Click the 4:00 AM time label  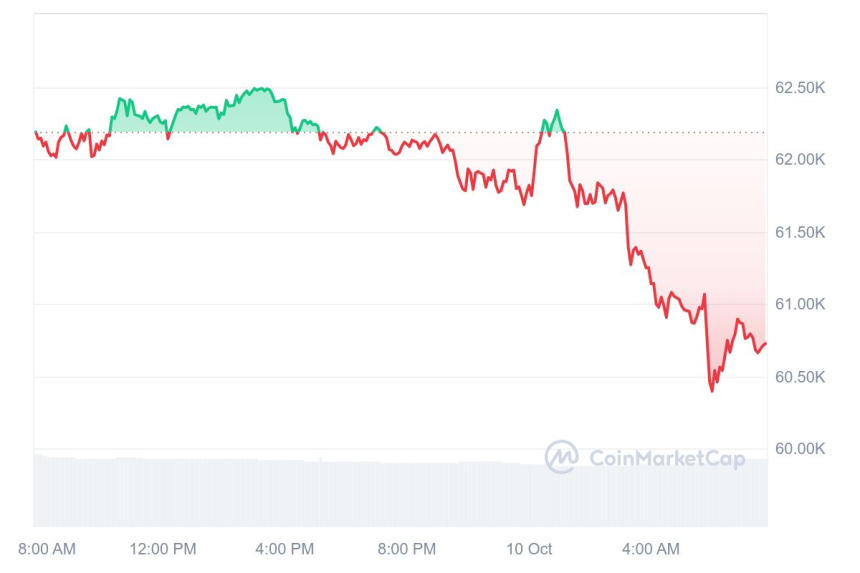tap(651, 549)
